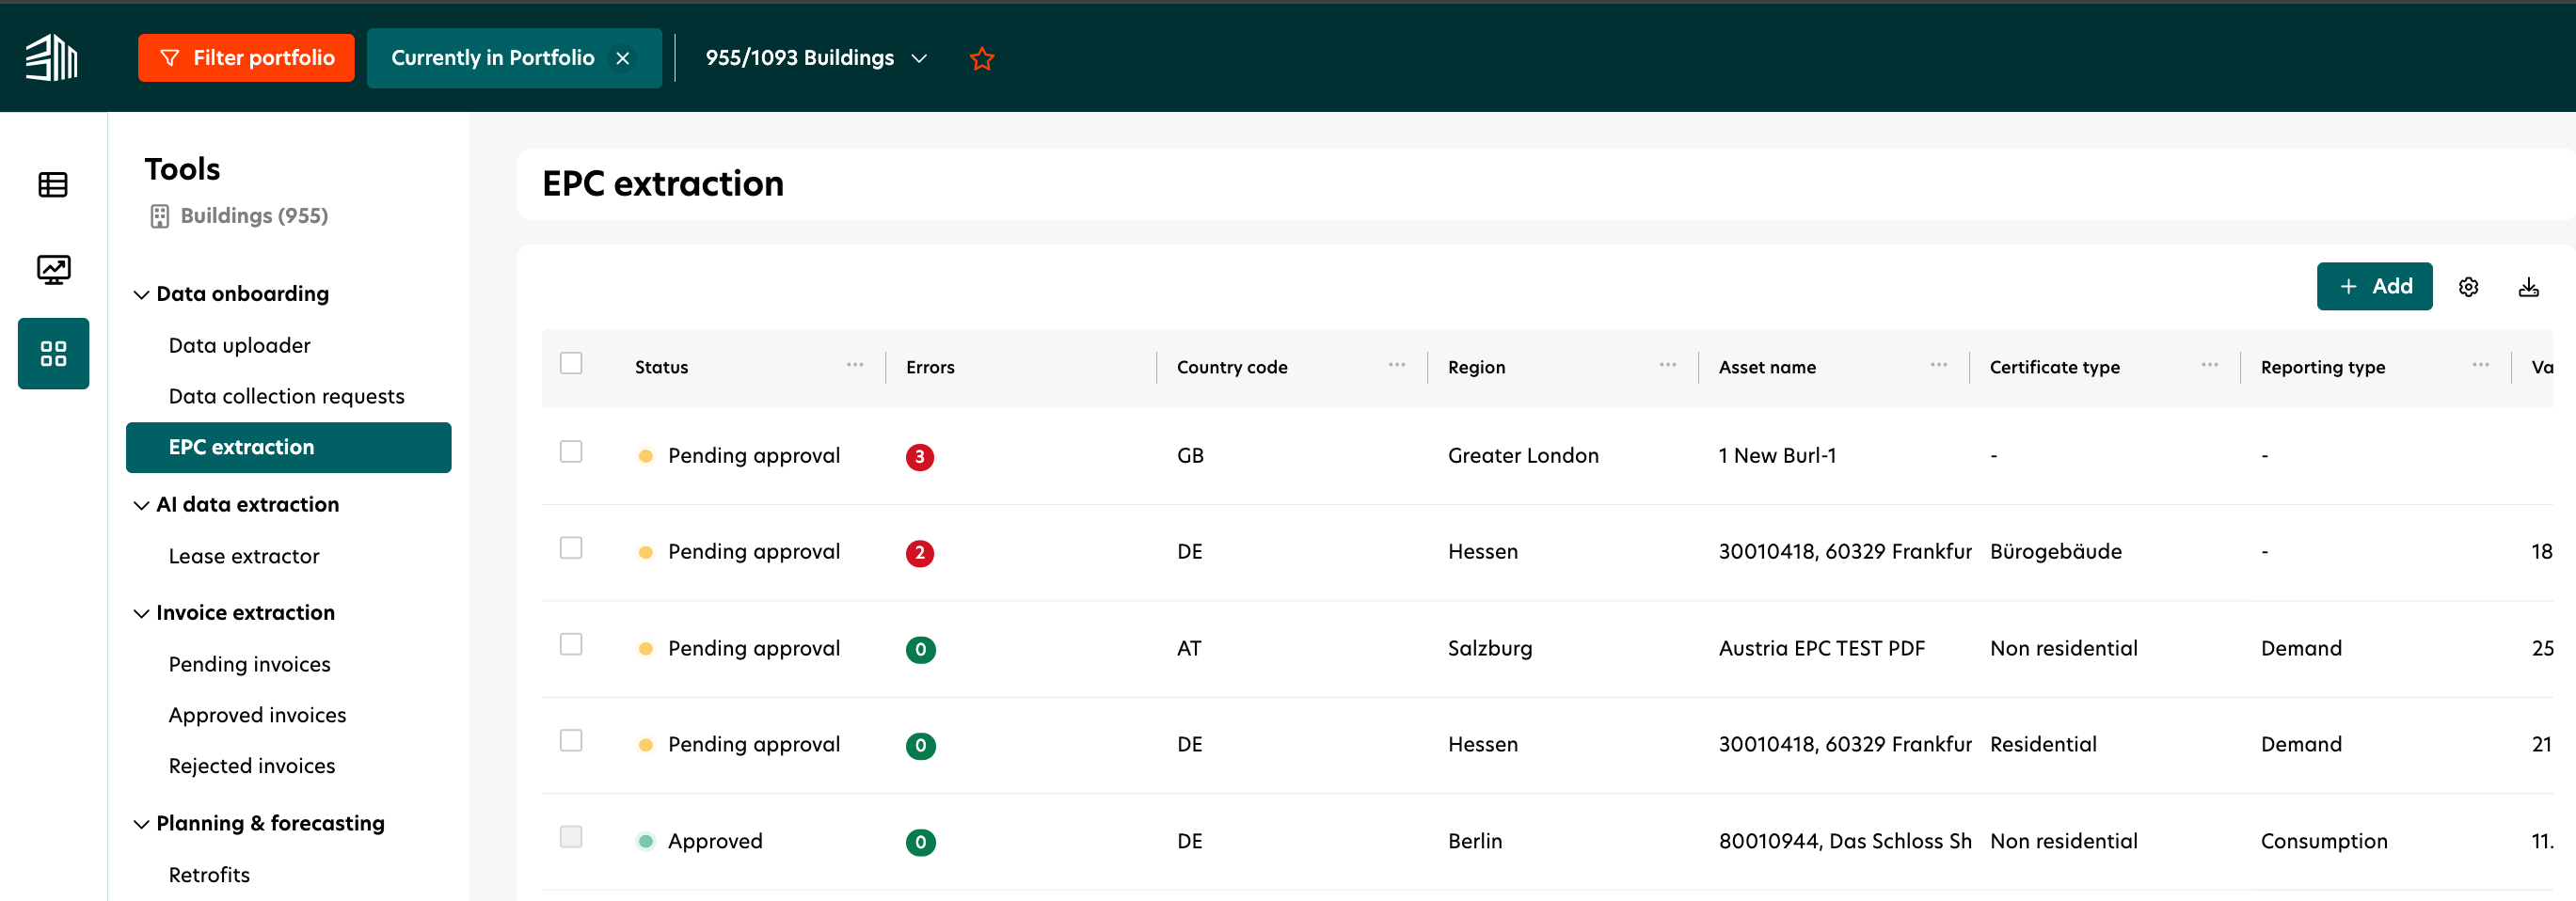Toggle the select-all rows checkbox
This screenshot has height=901, width=2576.
pyautogui.click(x=571, y=363)
